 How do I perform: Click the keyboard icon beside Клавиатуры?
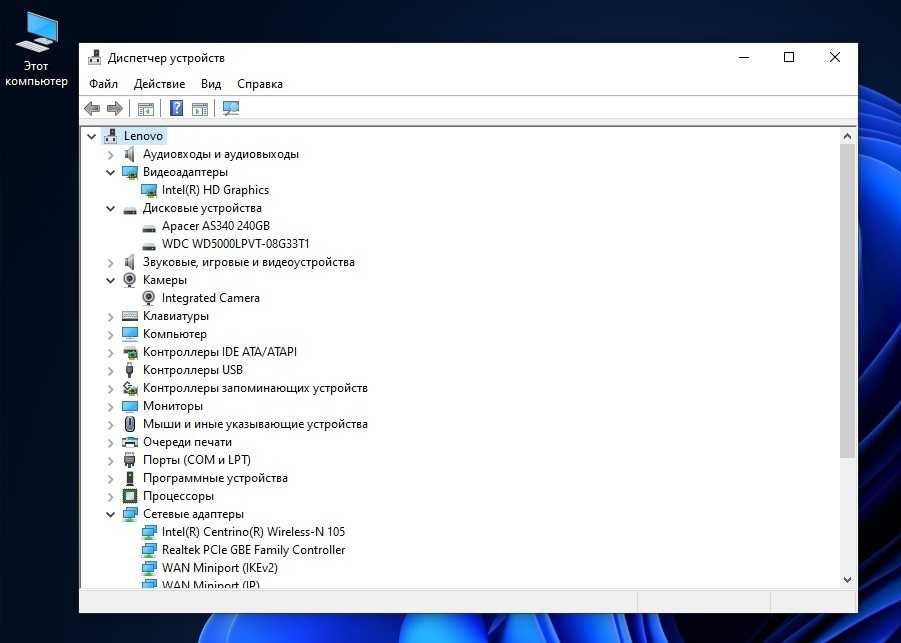pyautogui.click(x=130, y=316)
